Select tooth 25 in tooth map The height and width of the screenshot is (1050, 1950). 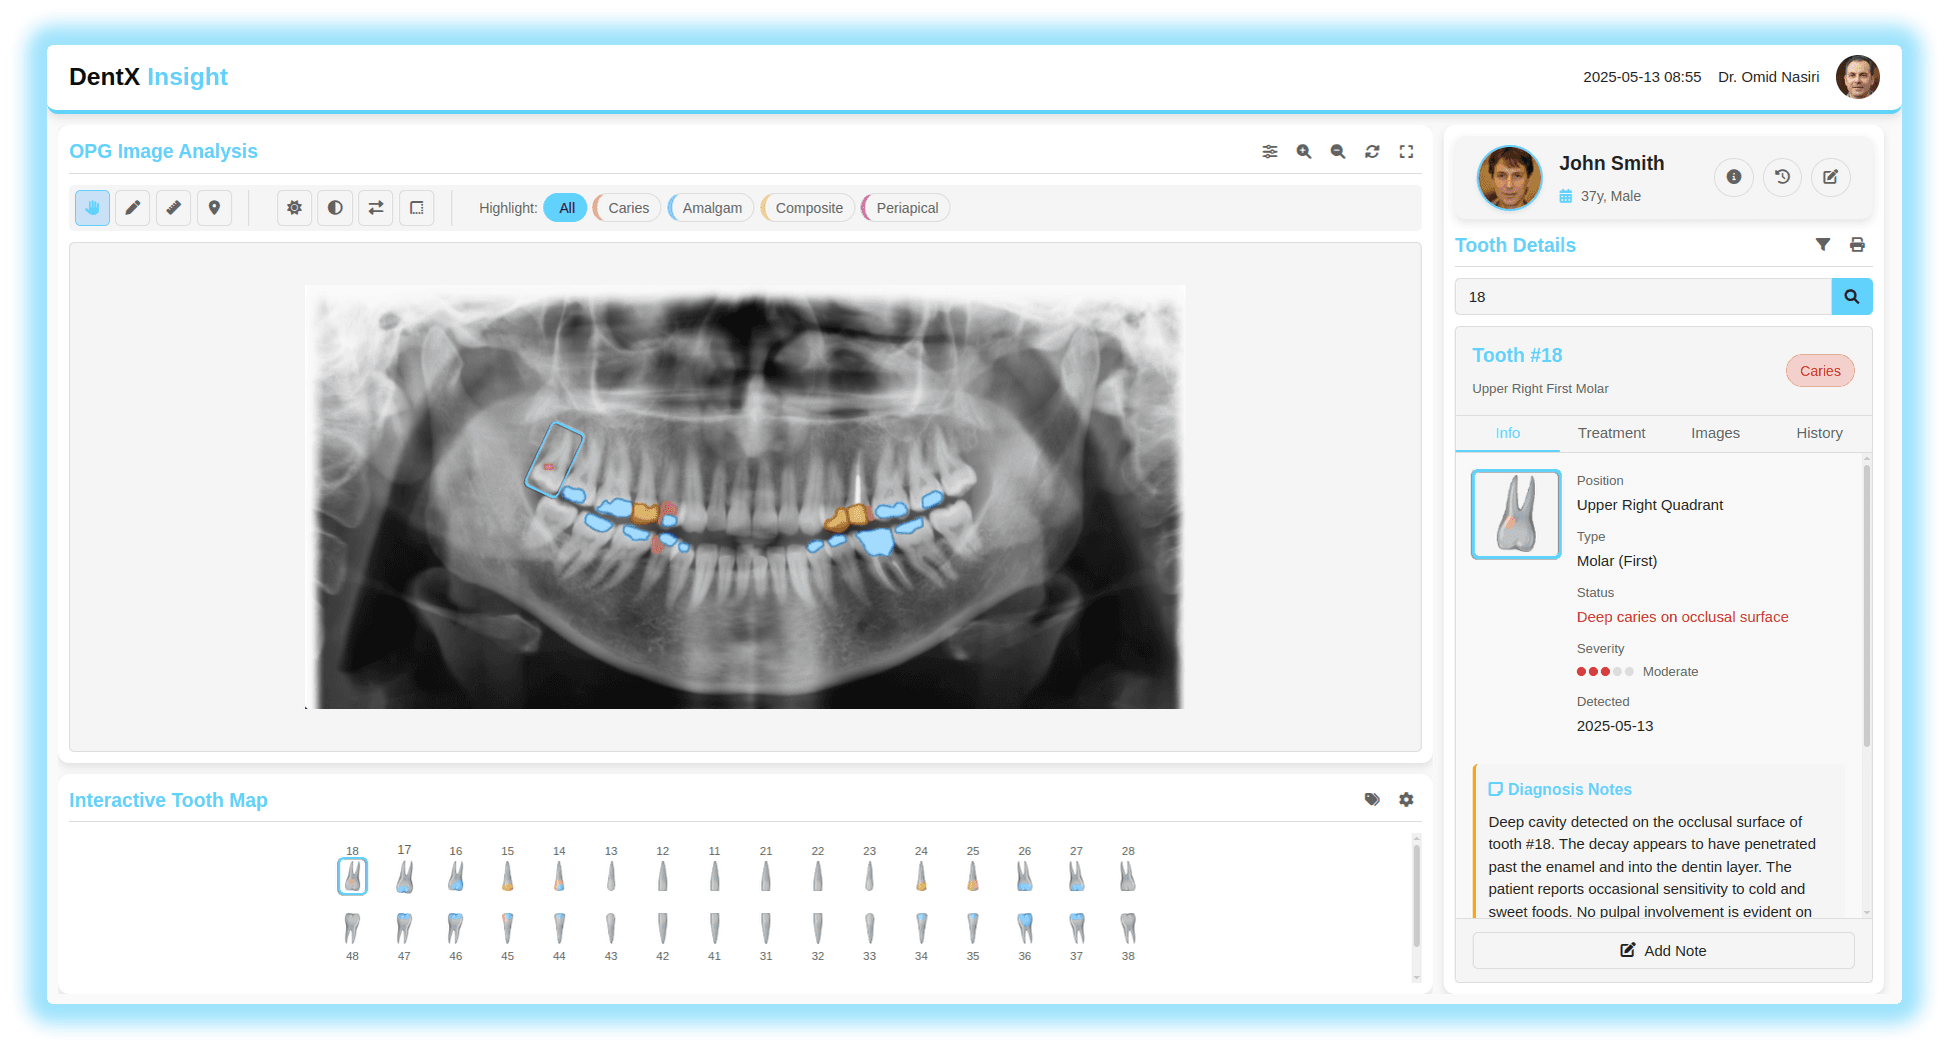tap(973, 875)
